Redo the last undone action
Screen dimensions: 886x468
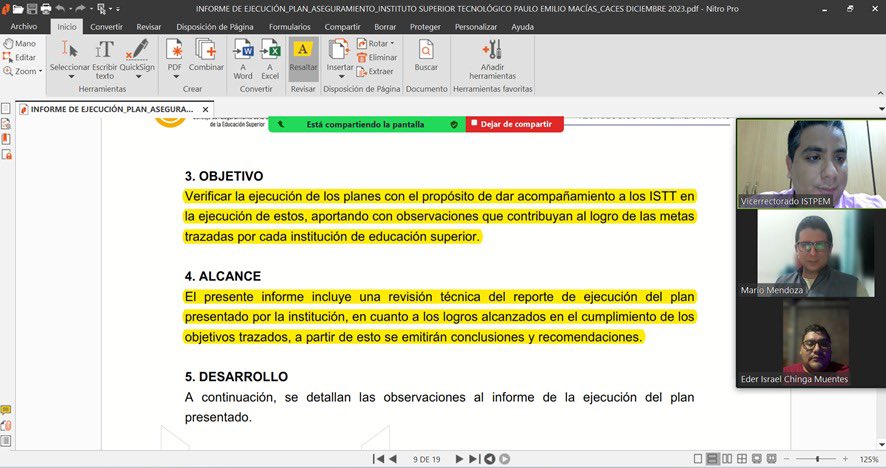(x=80, y=8)
